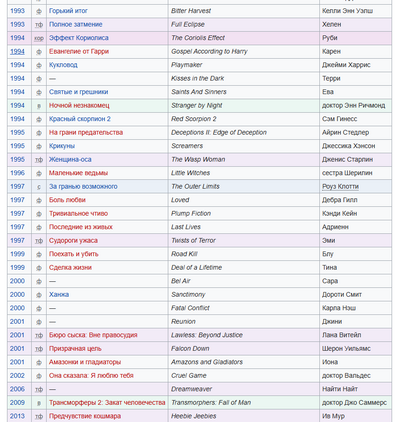Click the Боль любви link

(67, 200)
